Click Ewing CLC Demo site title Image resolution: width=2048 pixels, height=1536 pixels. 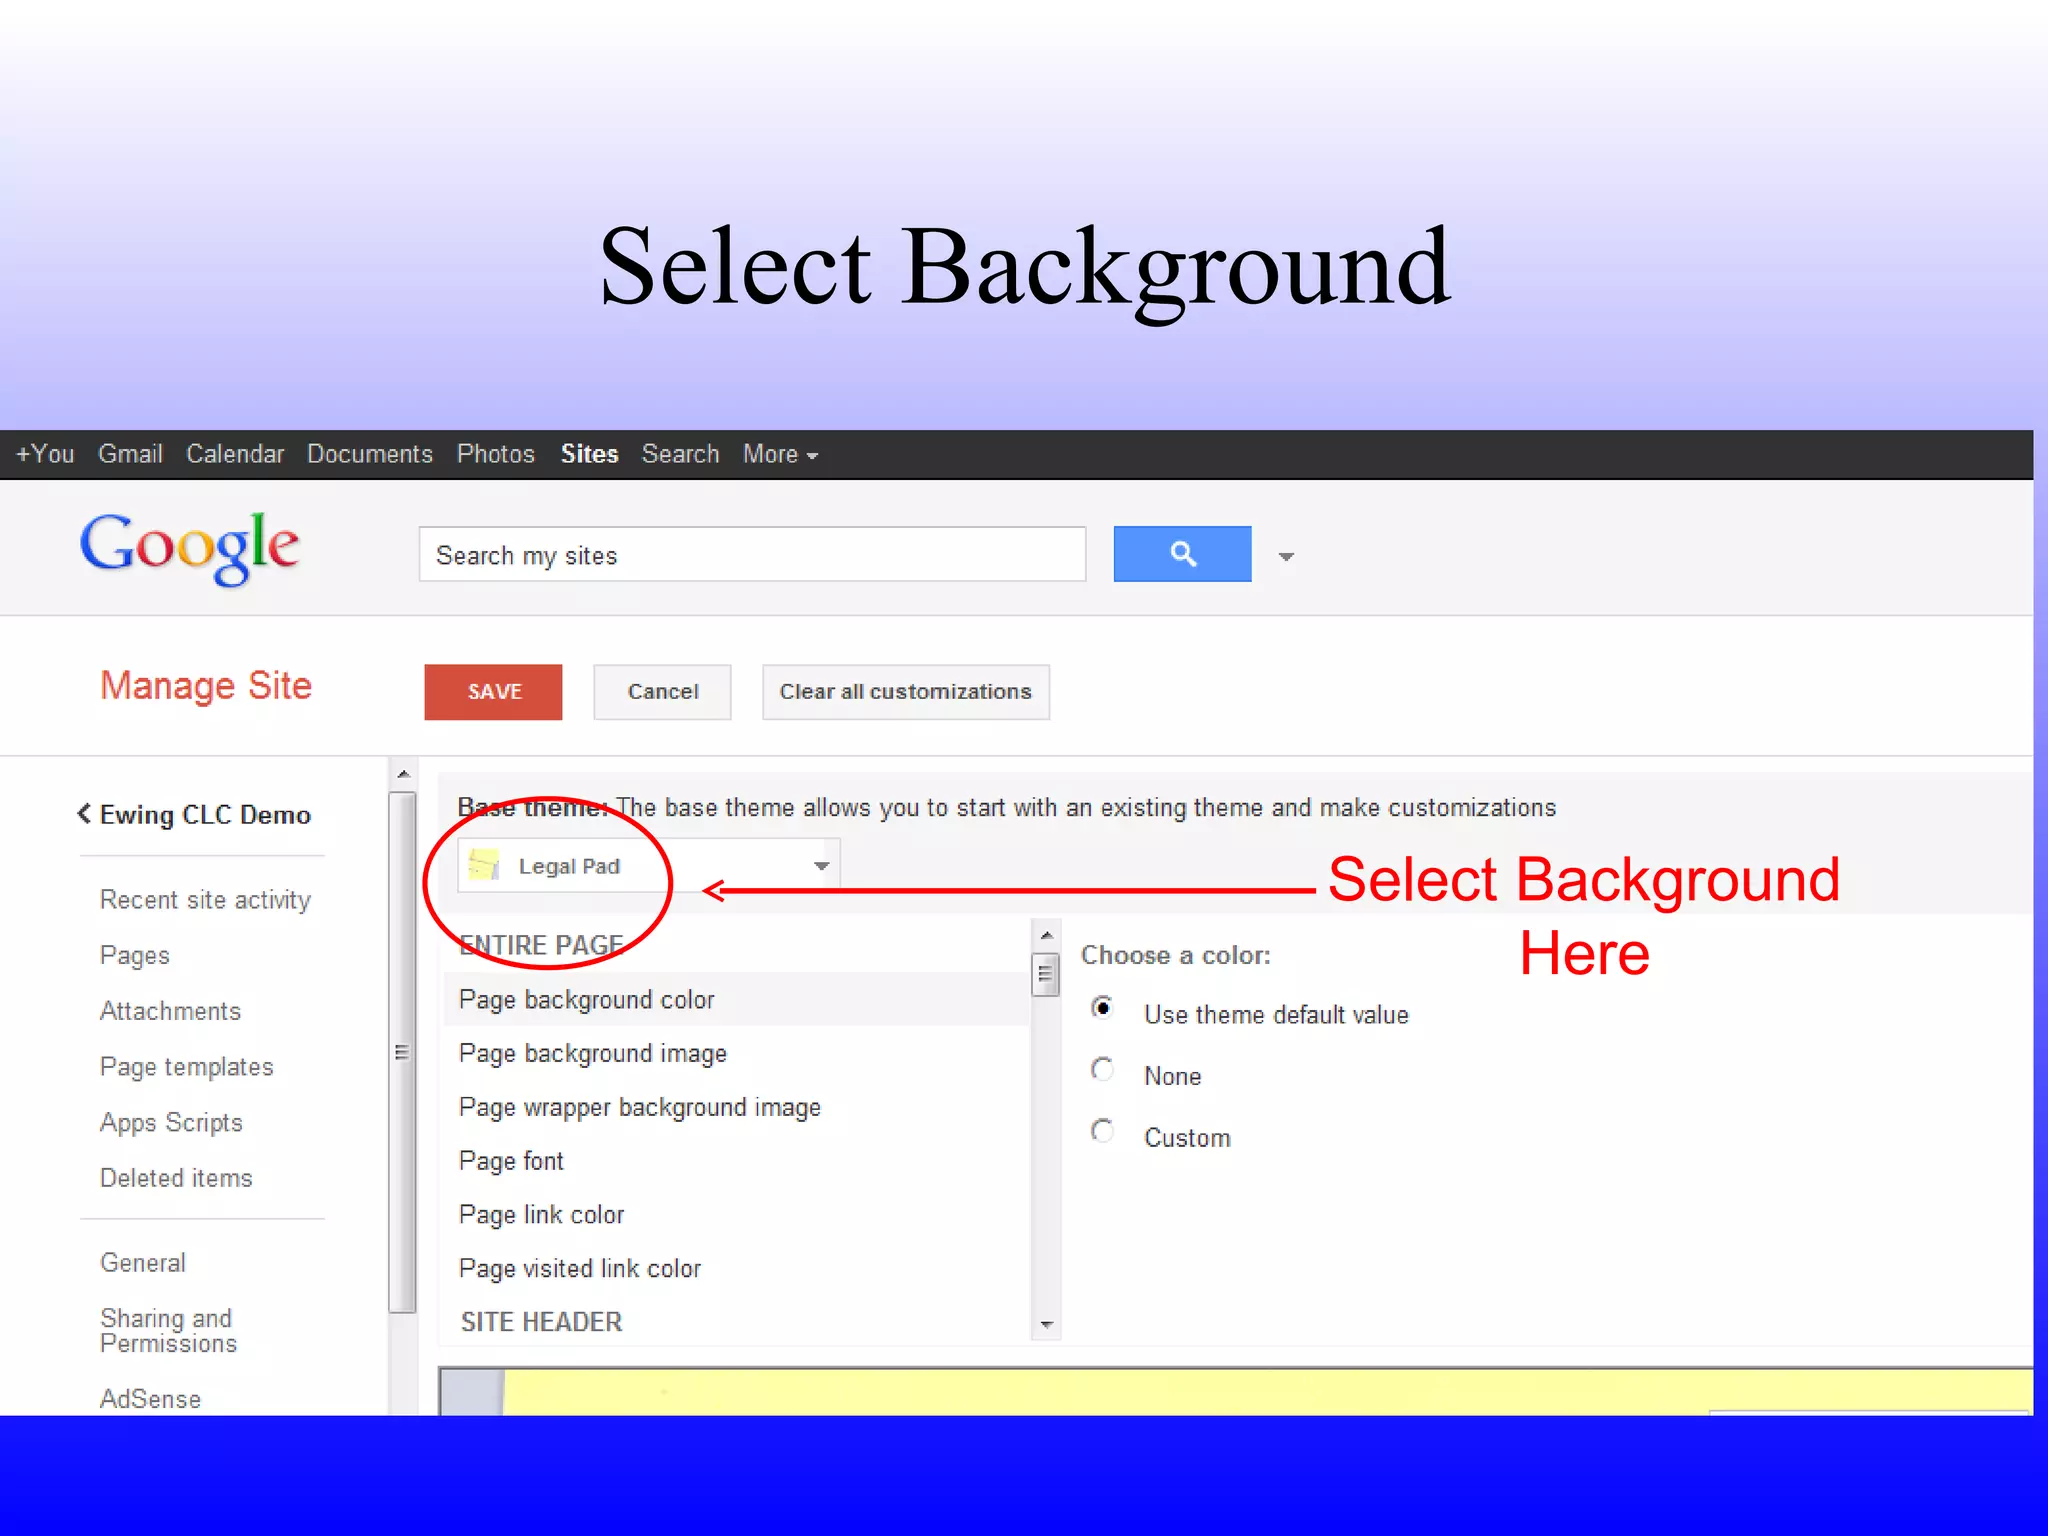coord(205,815)
